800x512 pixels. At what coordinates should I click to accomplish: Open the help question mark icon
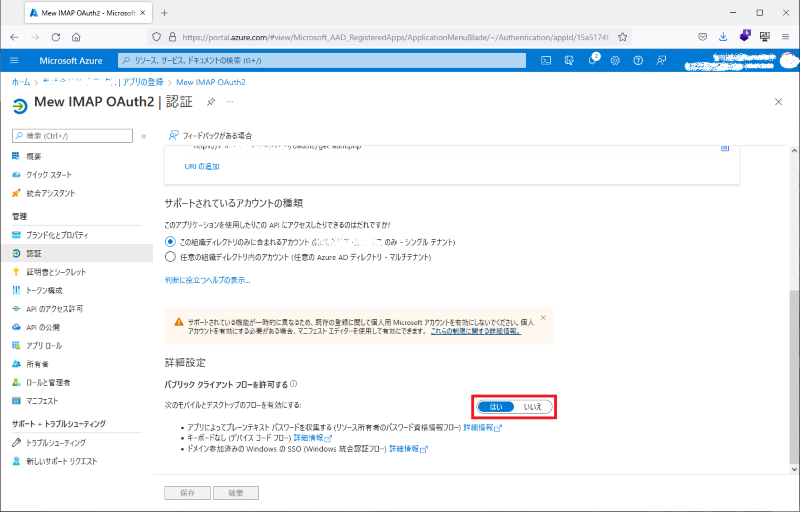point(638,60)
